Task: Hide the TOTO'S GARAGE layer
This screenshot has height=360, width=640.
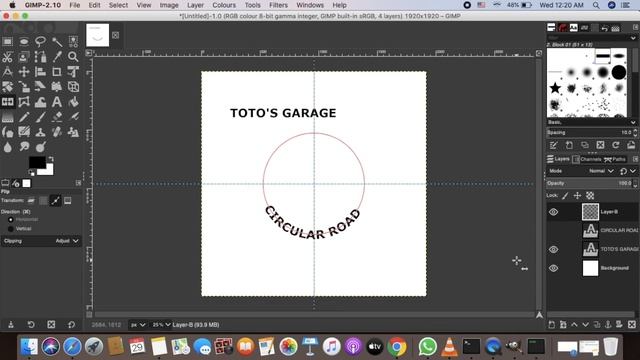Action: 553,249
